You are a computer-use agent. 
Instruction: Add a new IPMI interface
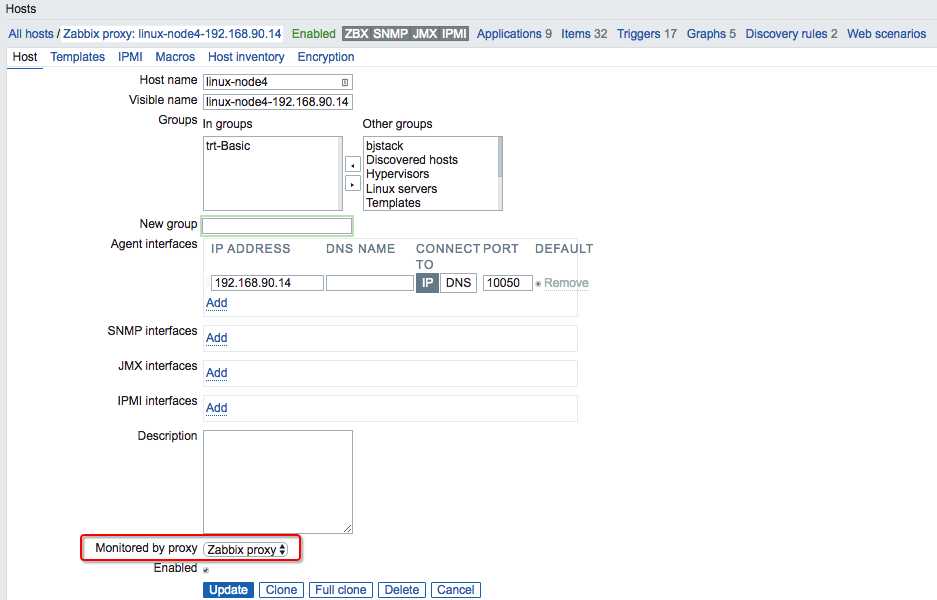[216, 408]
